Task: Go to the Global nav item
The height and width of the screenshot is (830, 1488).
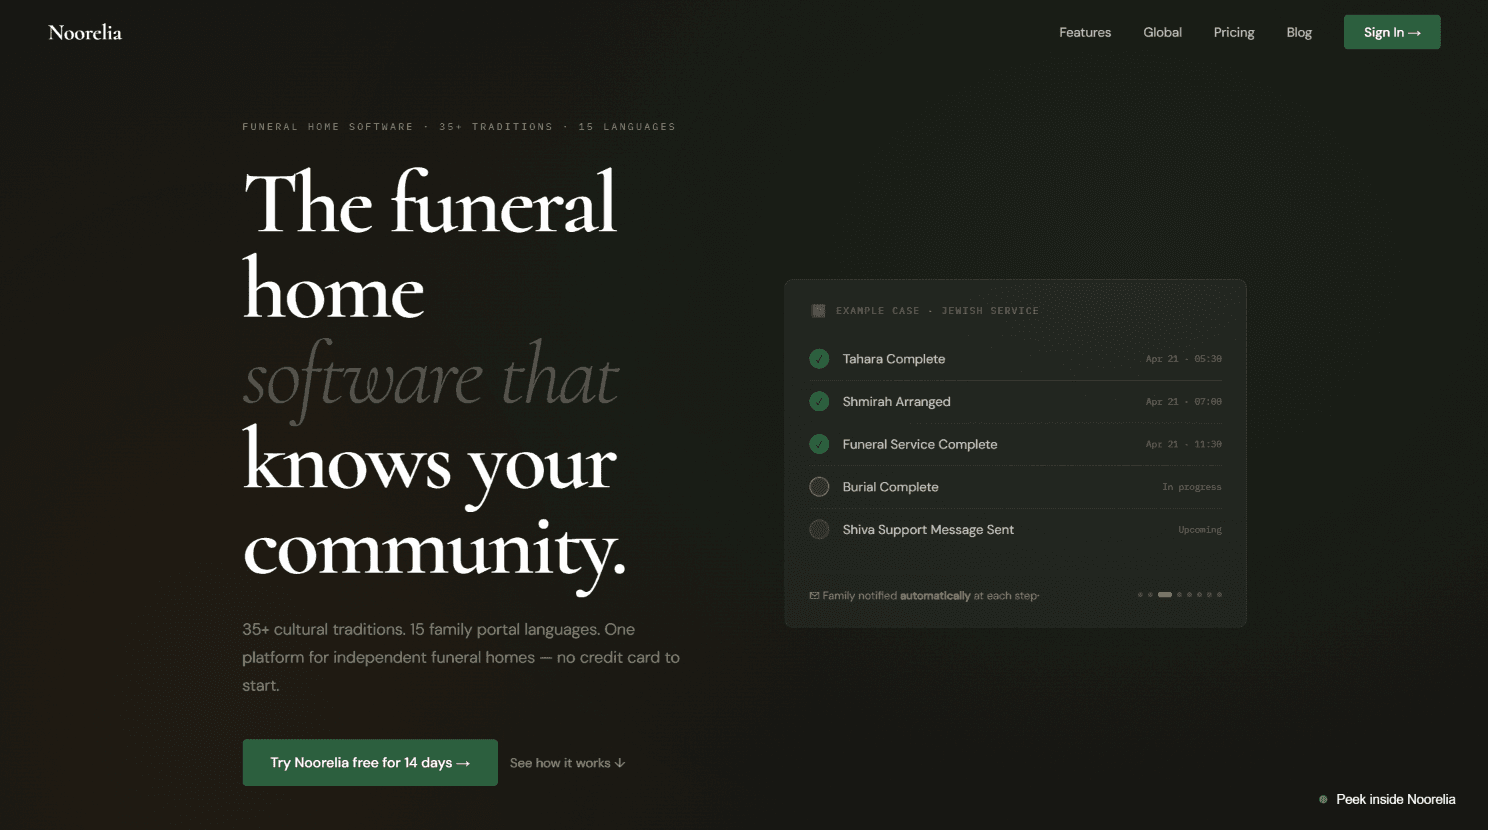Action: (1162, 32)
